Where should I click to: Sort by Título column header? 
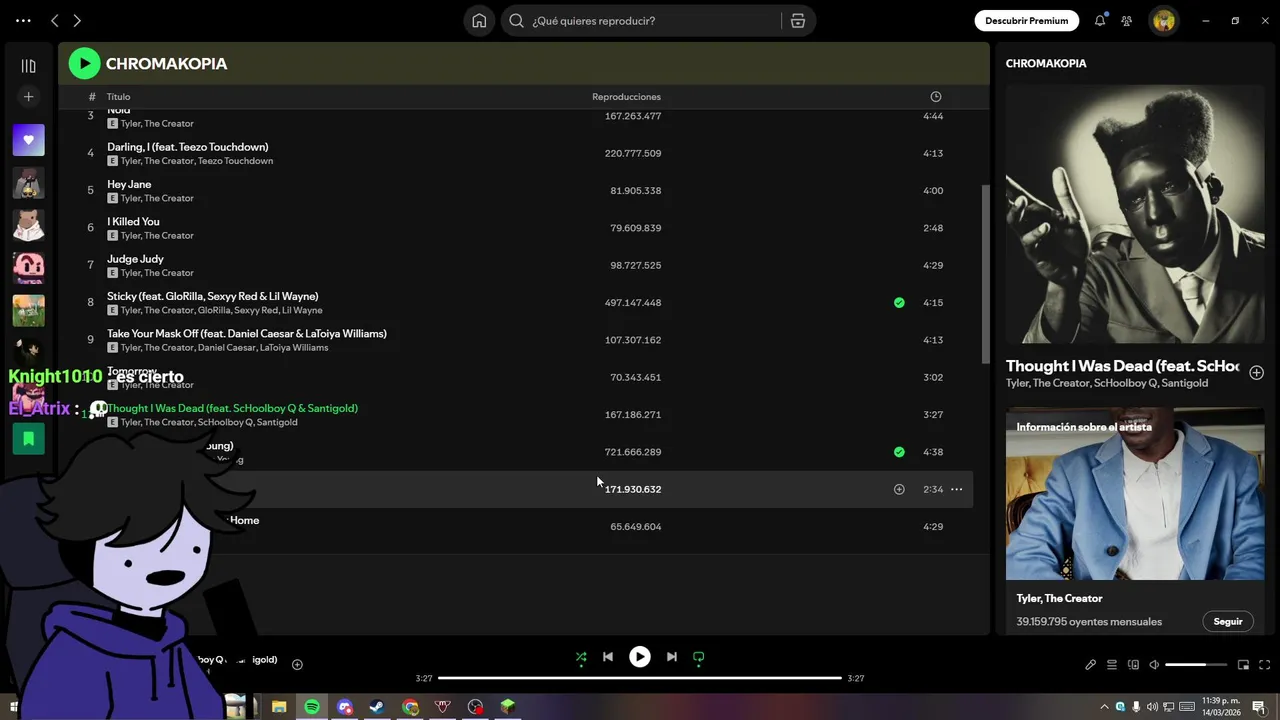[x=119, y=97]
